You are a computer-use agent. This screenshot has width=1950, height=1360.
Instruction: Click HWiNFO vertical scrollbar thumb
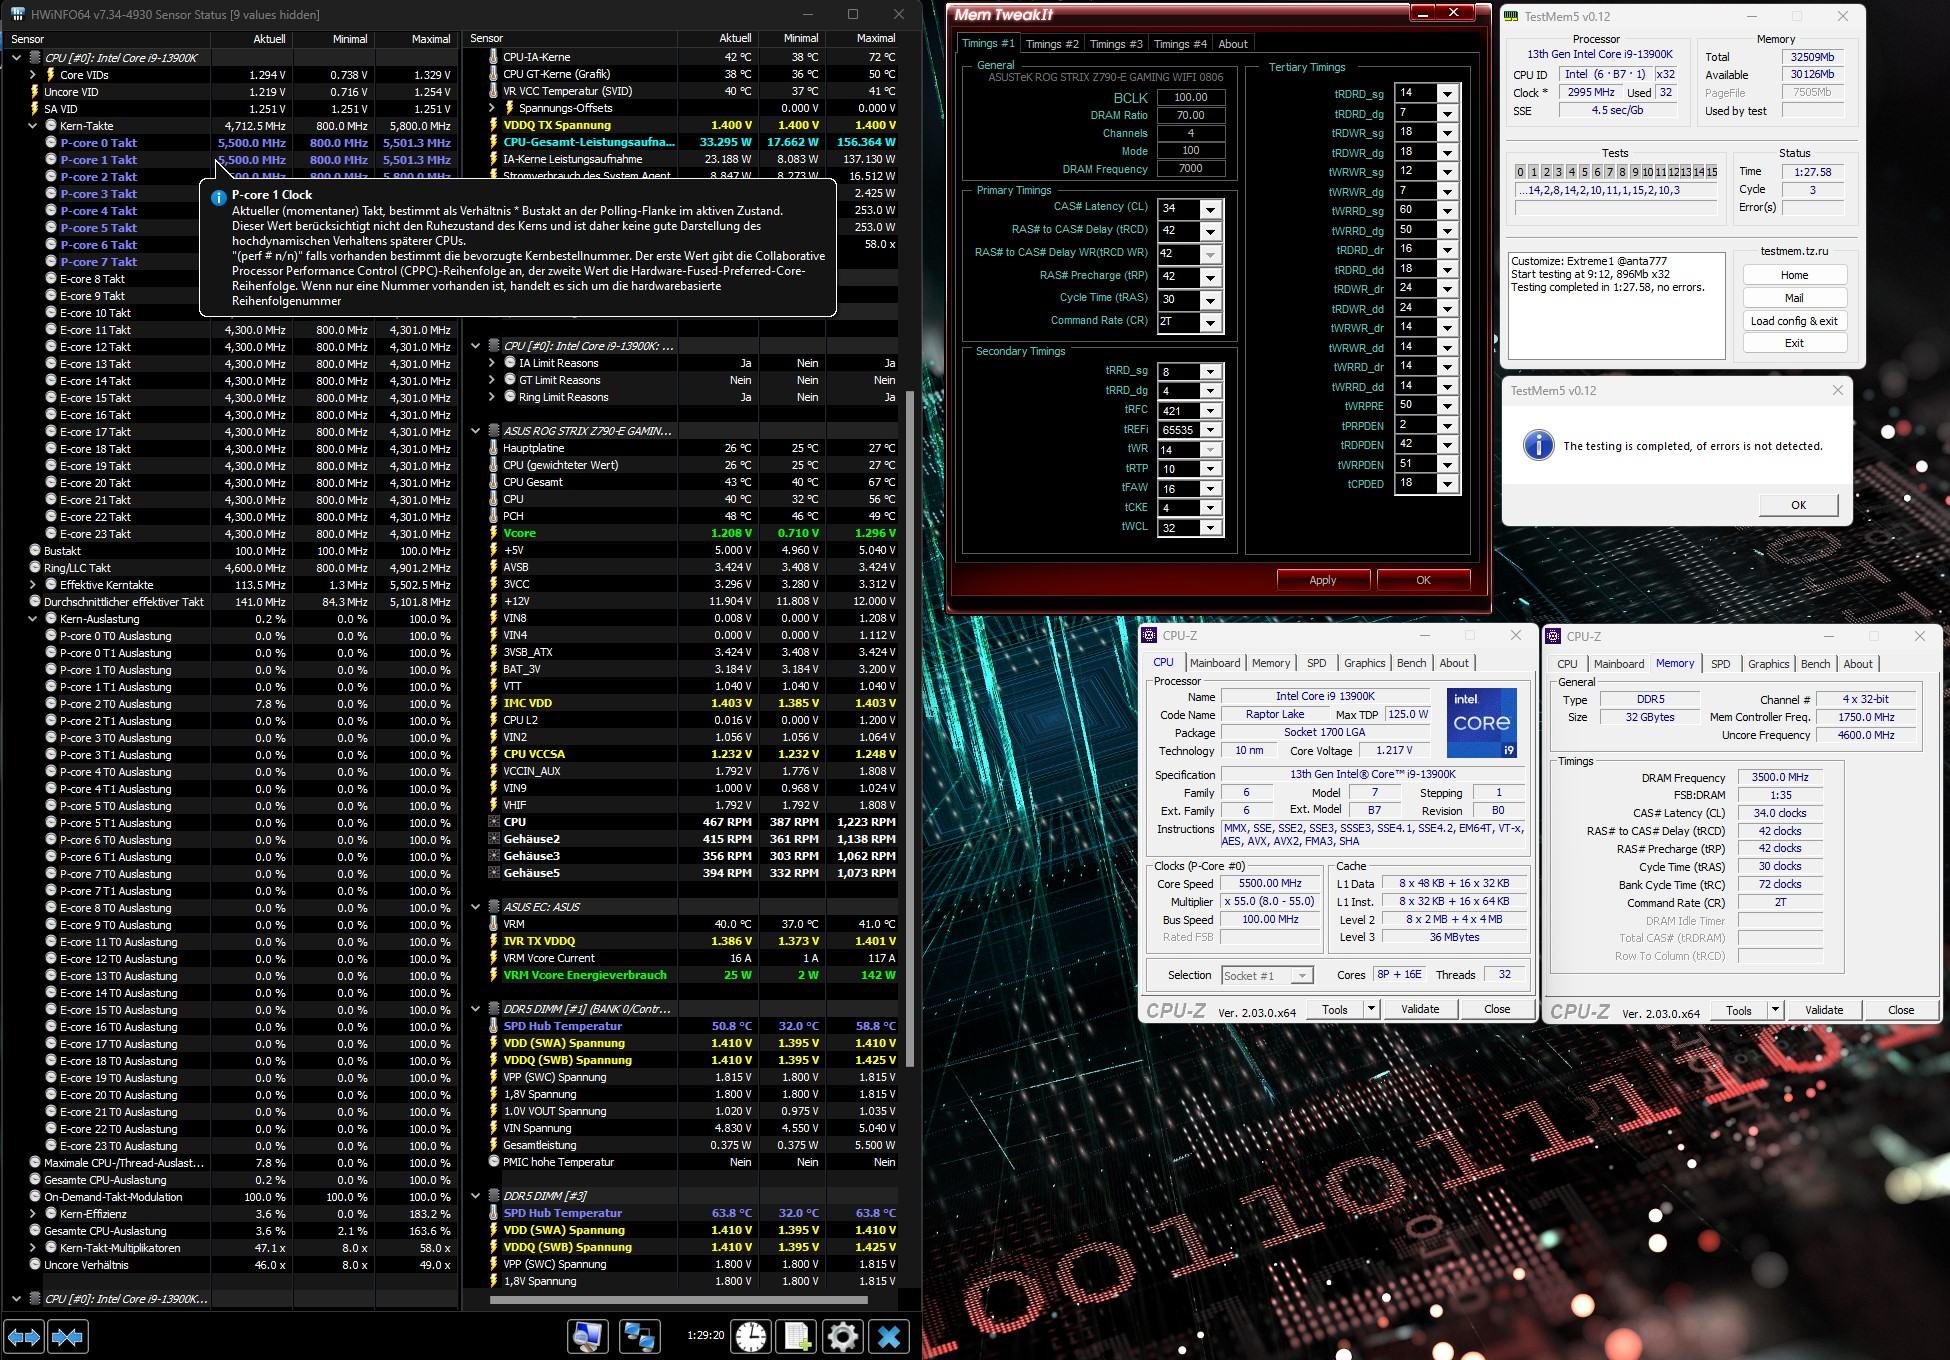[909, 730]
